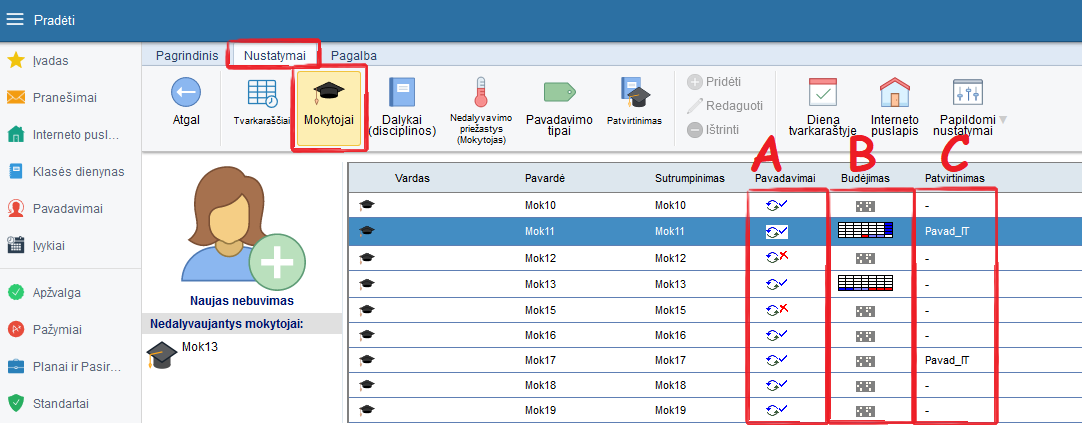Open Pavadavimo tipai tag icon
The height and width of the screenshot is (425, 1082).
tap(559, 93)
